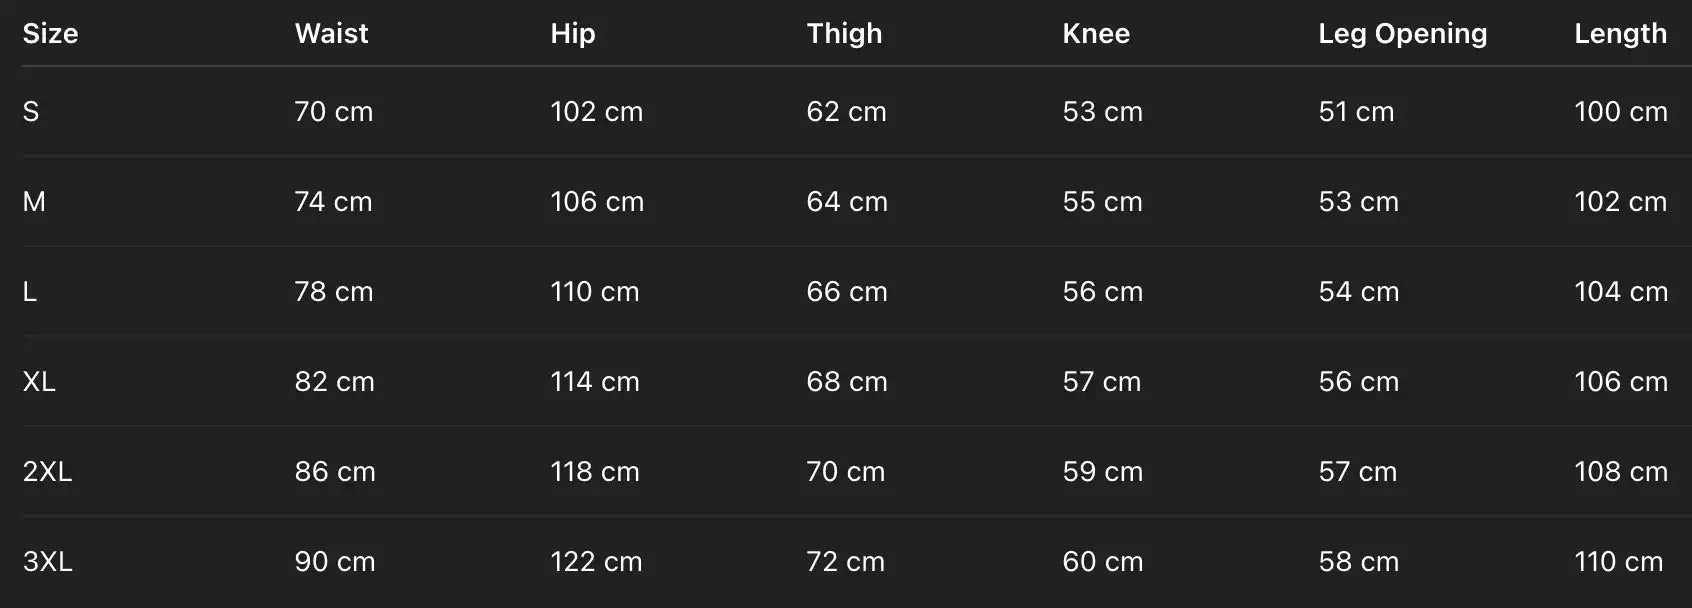Click the 106 cm hip value
This screenshot has width=1692, height=608.
[596, 202]
